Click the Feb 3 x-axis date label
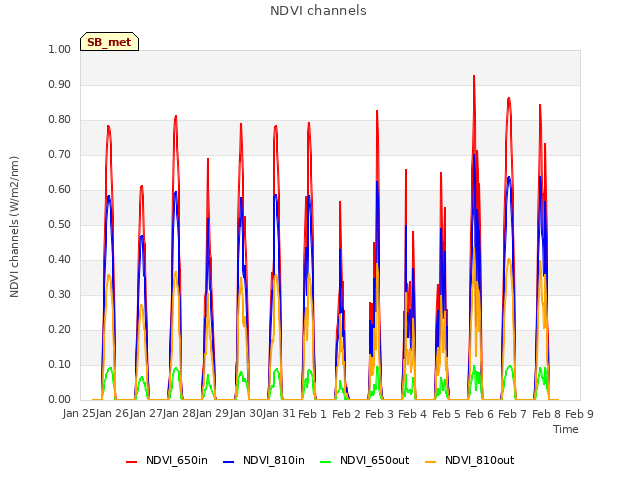This screenshot has height=480, width=640. [x=379, y=414]
